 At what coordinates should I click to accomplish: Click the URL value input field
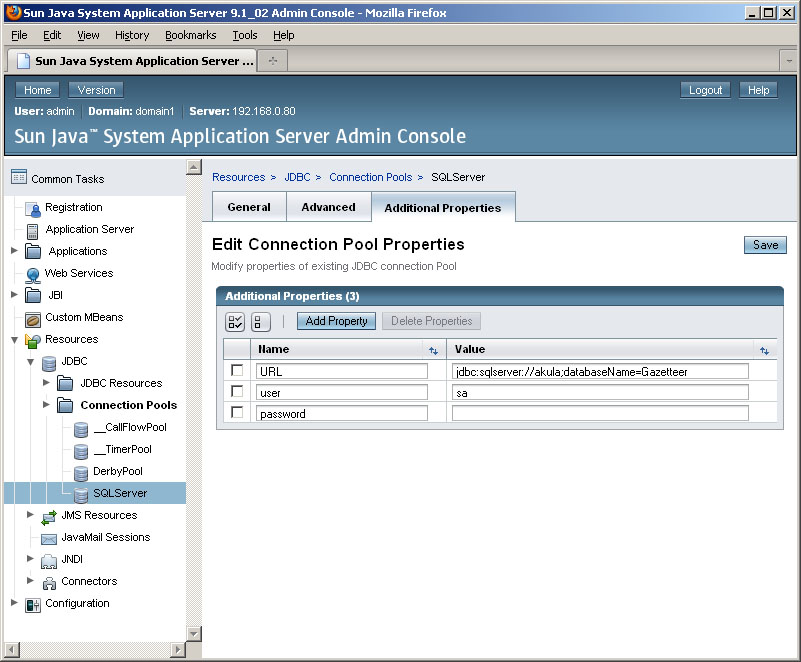tap(600, 371)
